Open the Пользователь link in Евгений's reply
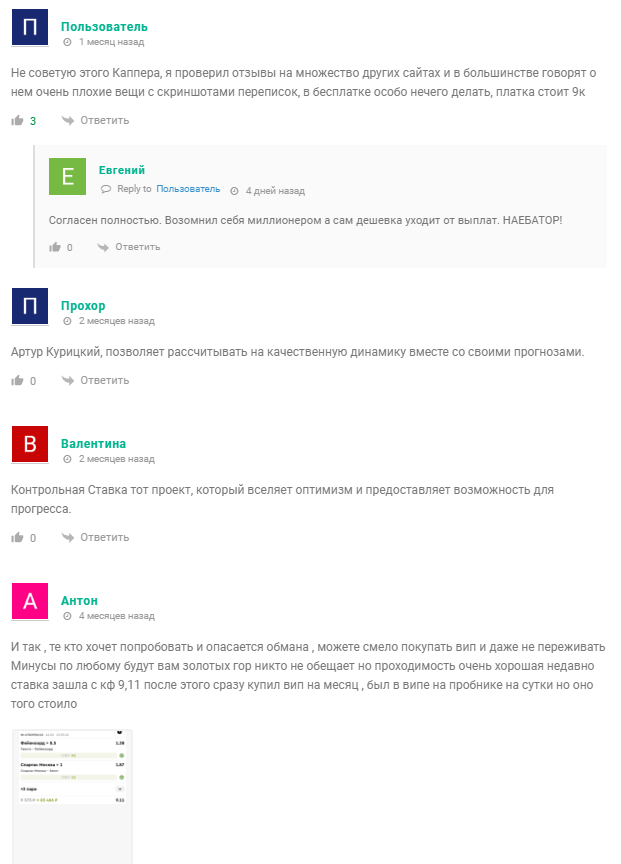This screenshot has width=621, height=864. pos(188,189)
